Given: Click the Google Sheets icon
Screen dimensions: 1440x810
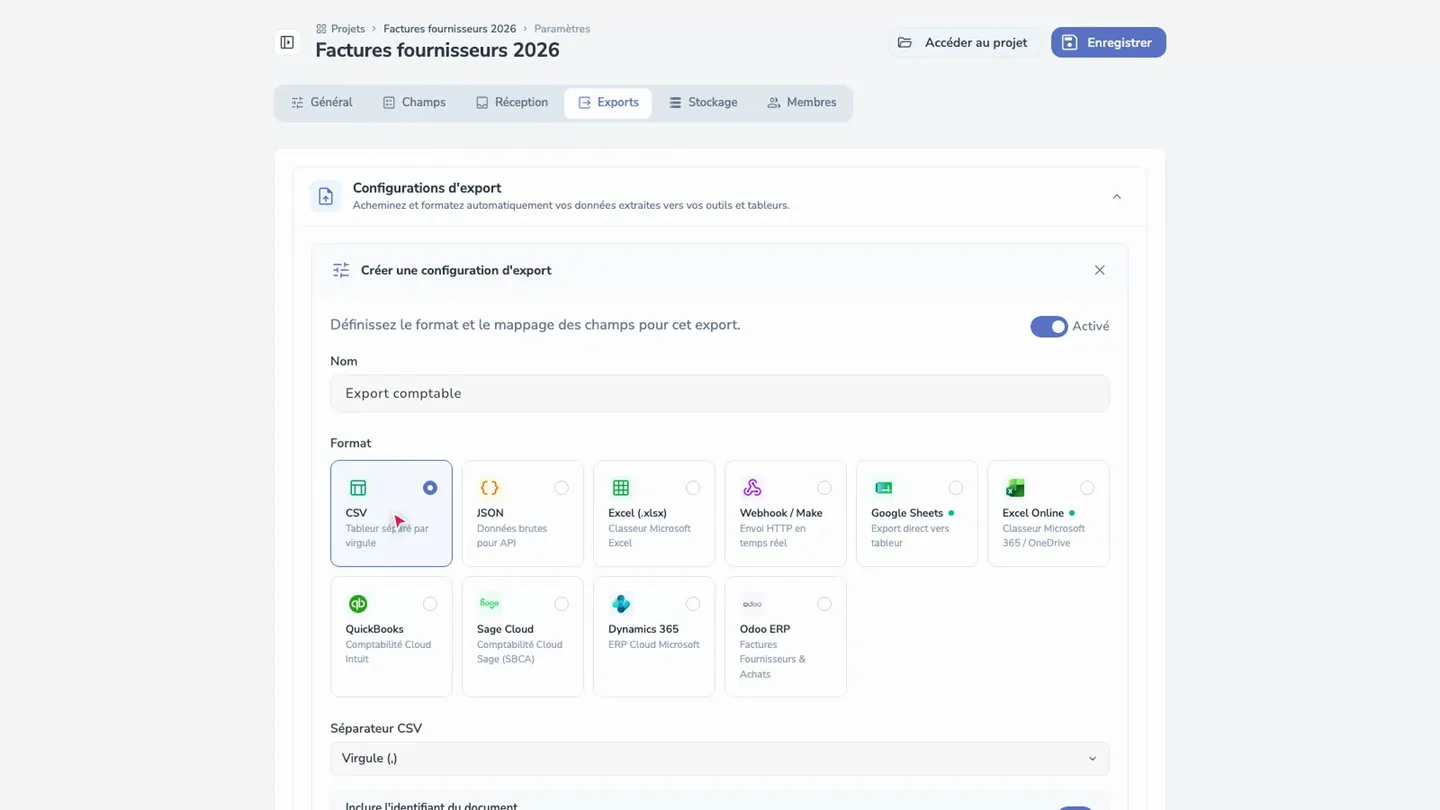Looking at the screenshot, I should click(x=884, y=488).
